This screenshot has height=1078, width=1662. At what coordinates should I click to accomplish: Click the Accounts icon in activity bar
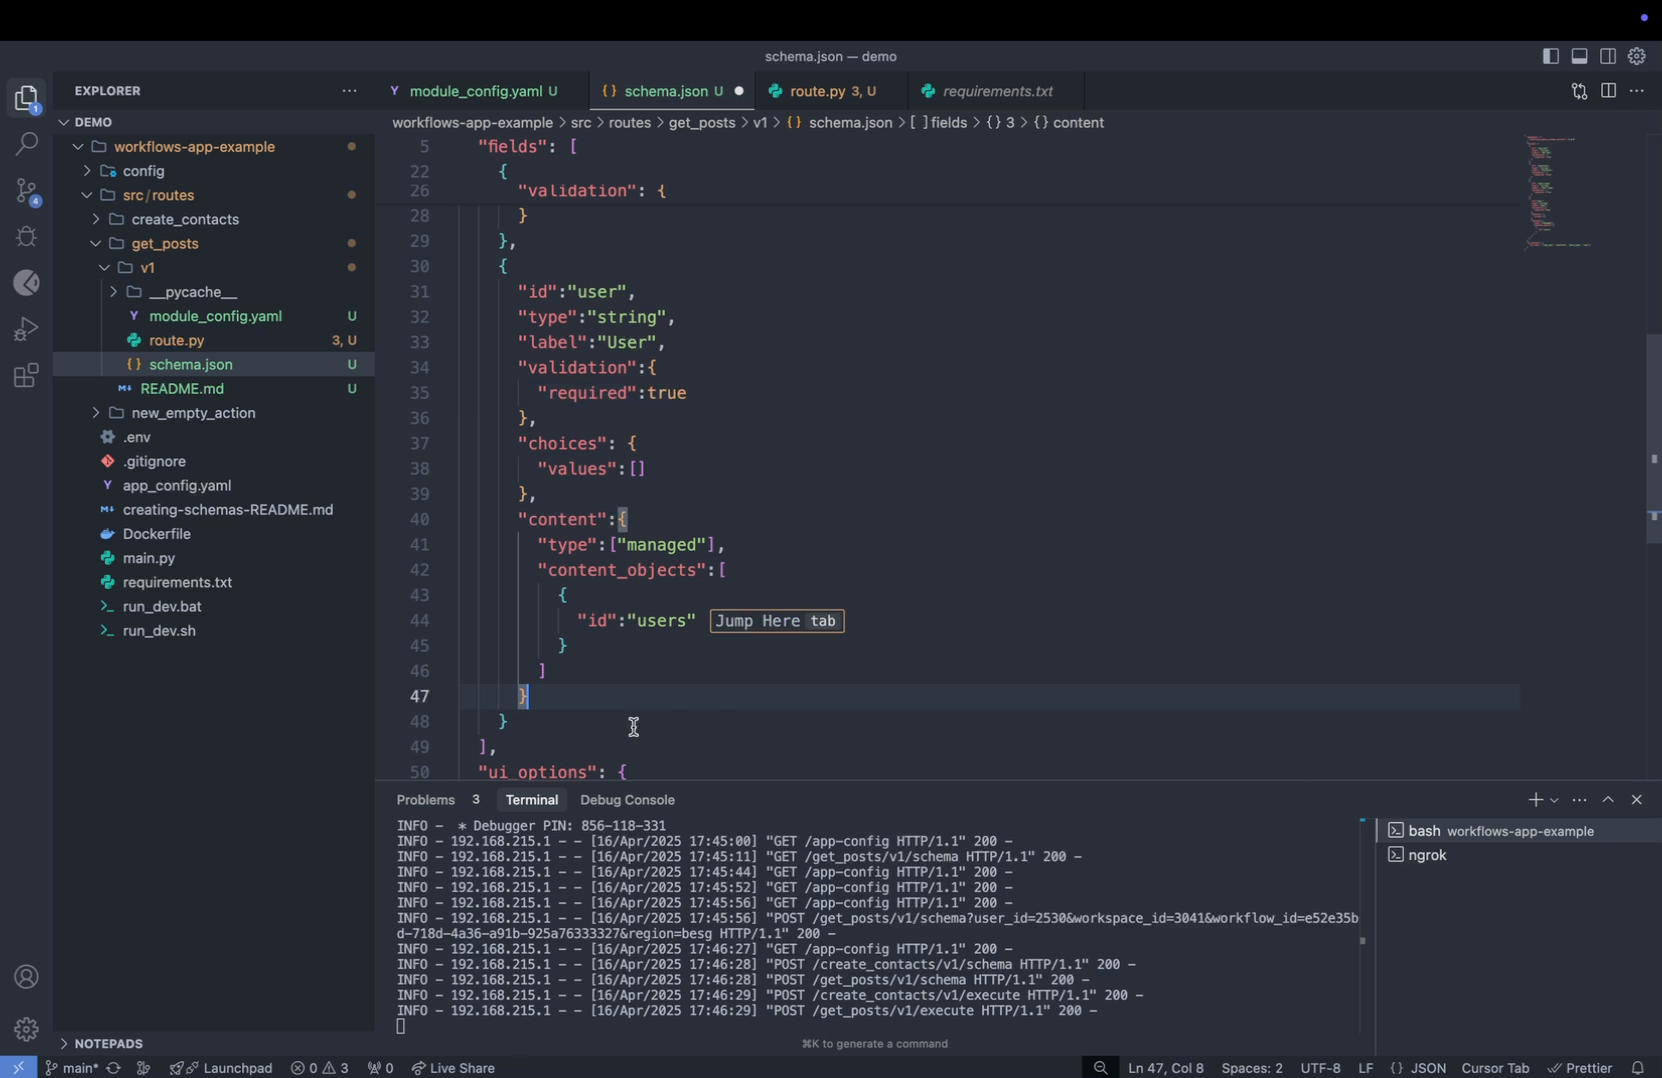coord(27,977)
